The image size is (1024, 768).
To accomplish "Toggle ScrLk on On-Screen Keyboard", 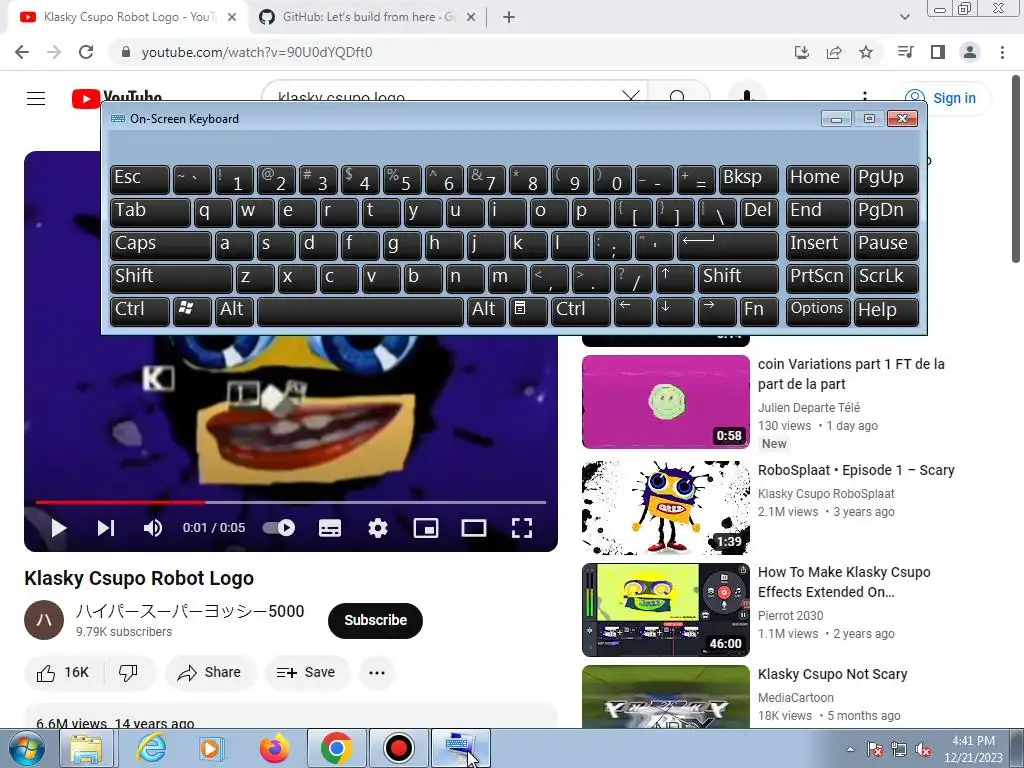I will pyautogui.click(x=886, y=278).
